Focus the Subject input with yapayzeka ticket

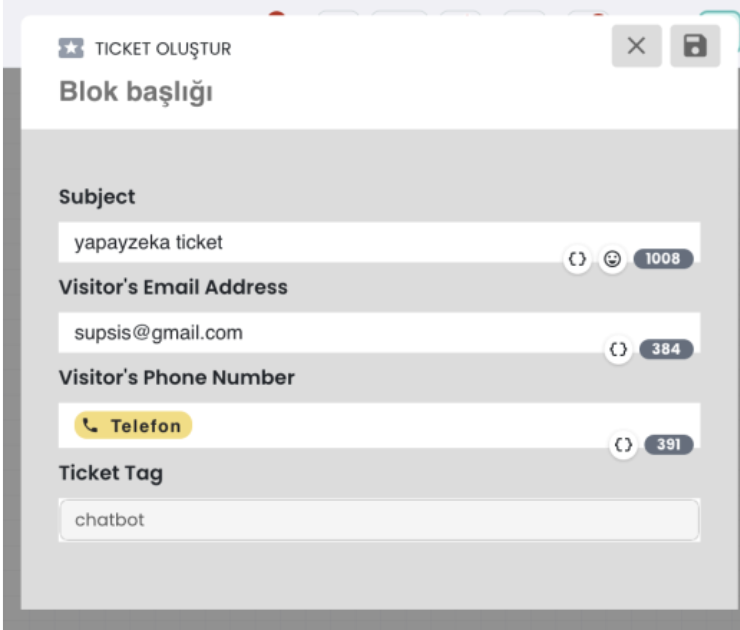point(379,242)
